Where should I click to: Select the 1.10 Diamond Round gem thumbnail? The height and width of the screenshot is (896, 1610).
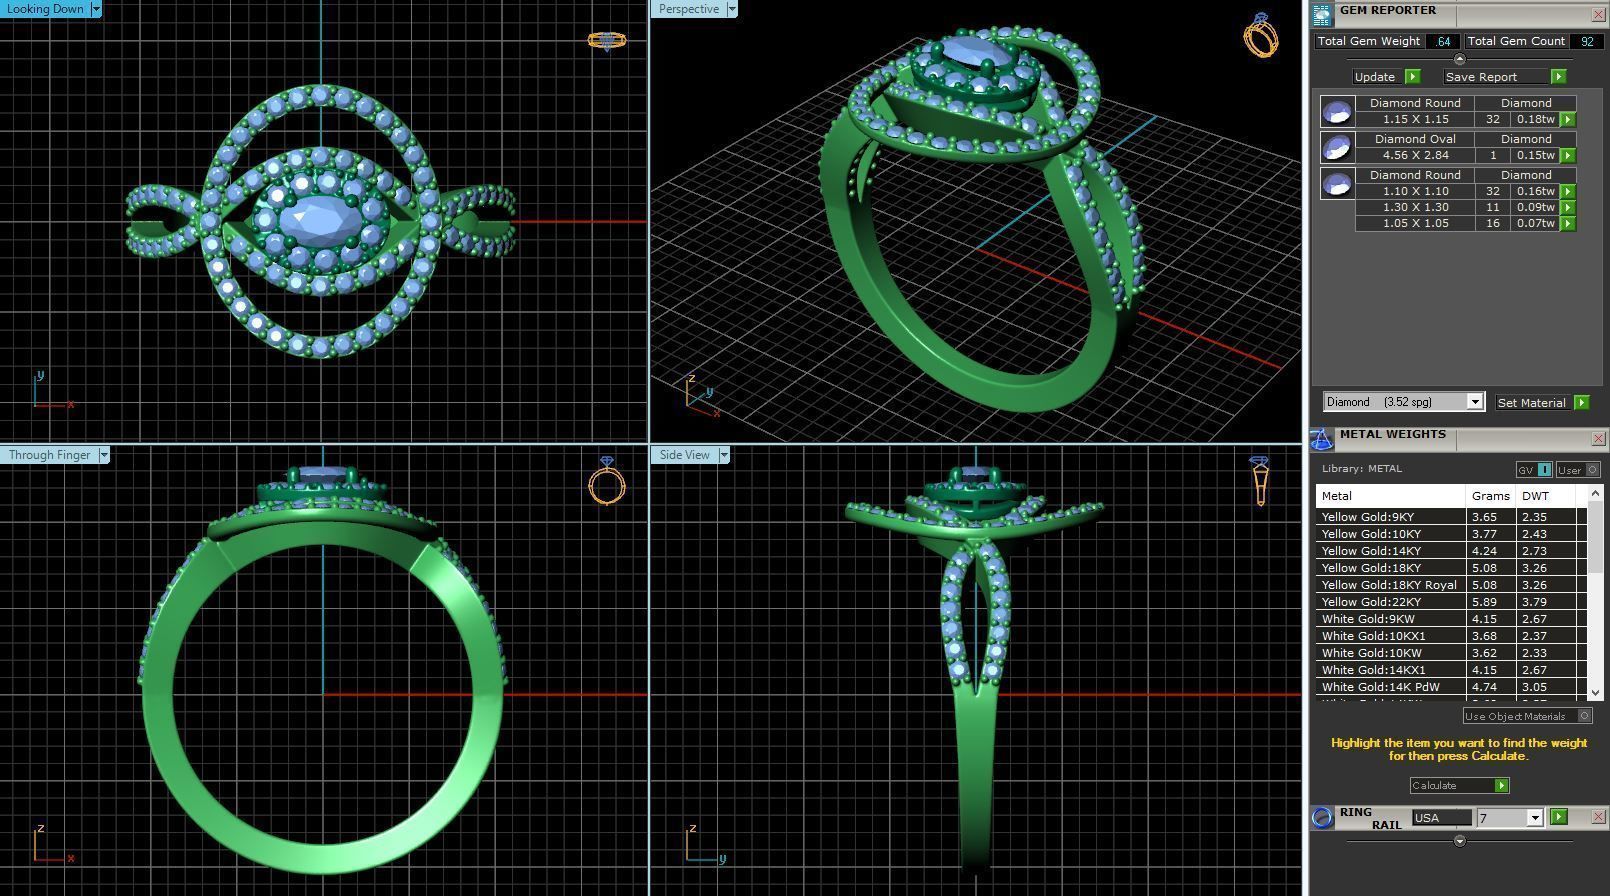(1337, 183)
